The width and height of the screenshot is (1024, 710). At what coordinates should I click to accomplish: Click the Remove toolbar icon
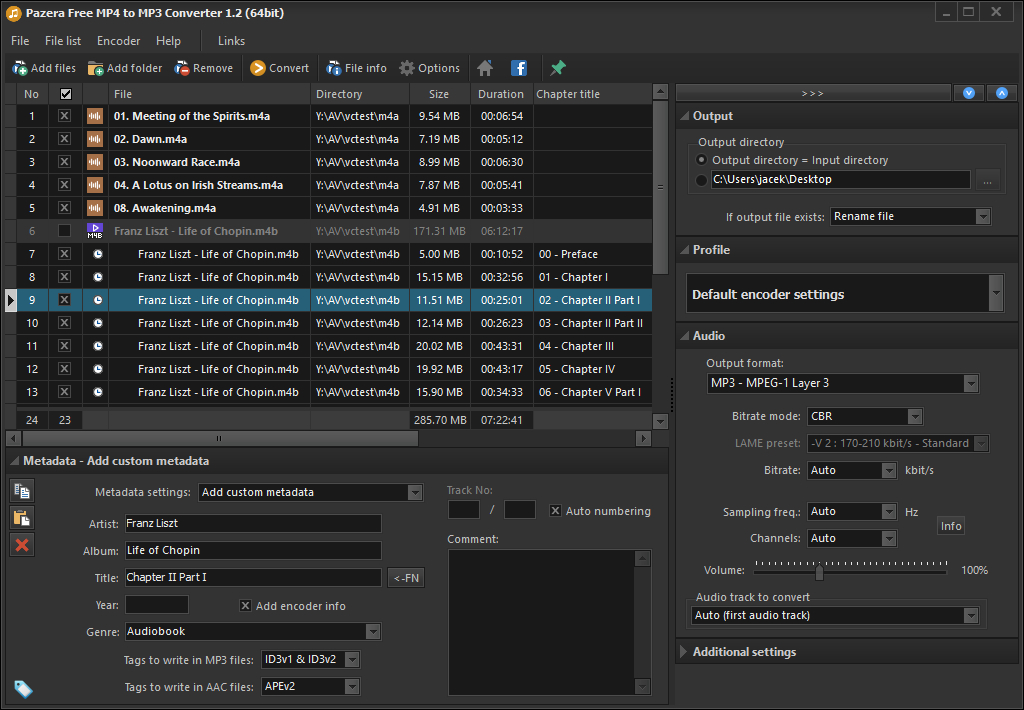[x=182, y=68]
